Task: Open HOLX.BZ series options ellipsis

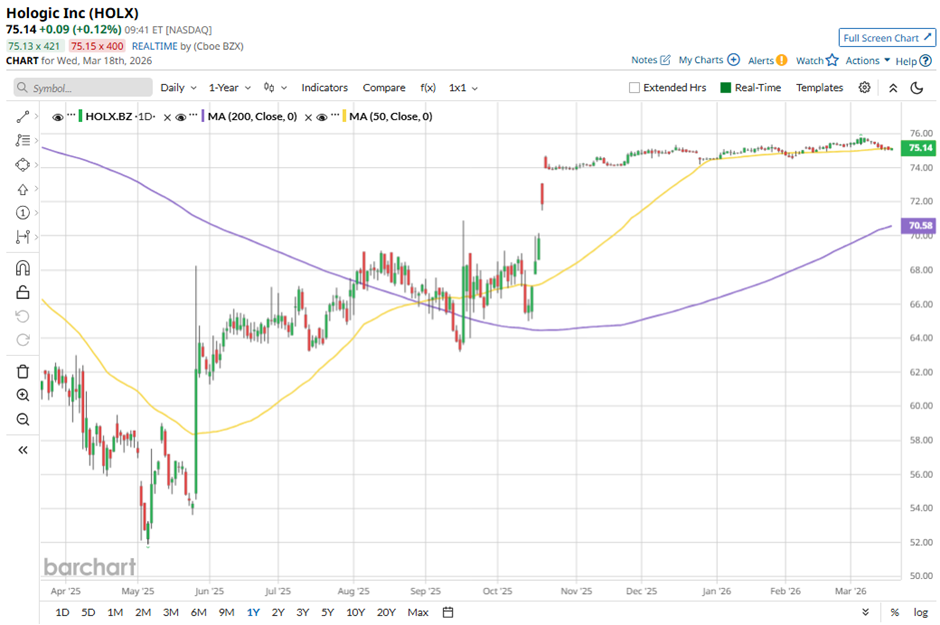Action: click(71, 115)
